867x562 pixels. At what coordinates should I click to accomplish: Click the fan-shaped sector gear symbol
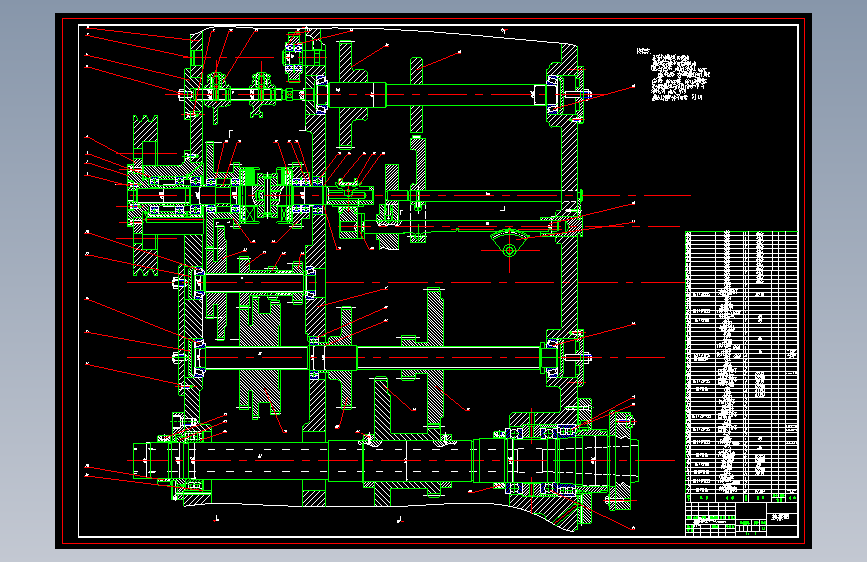click(509, 244)
